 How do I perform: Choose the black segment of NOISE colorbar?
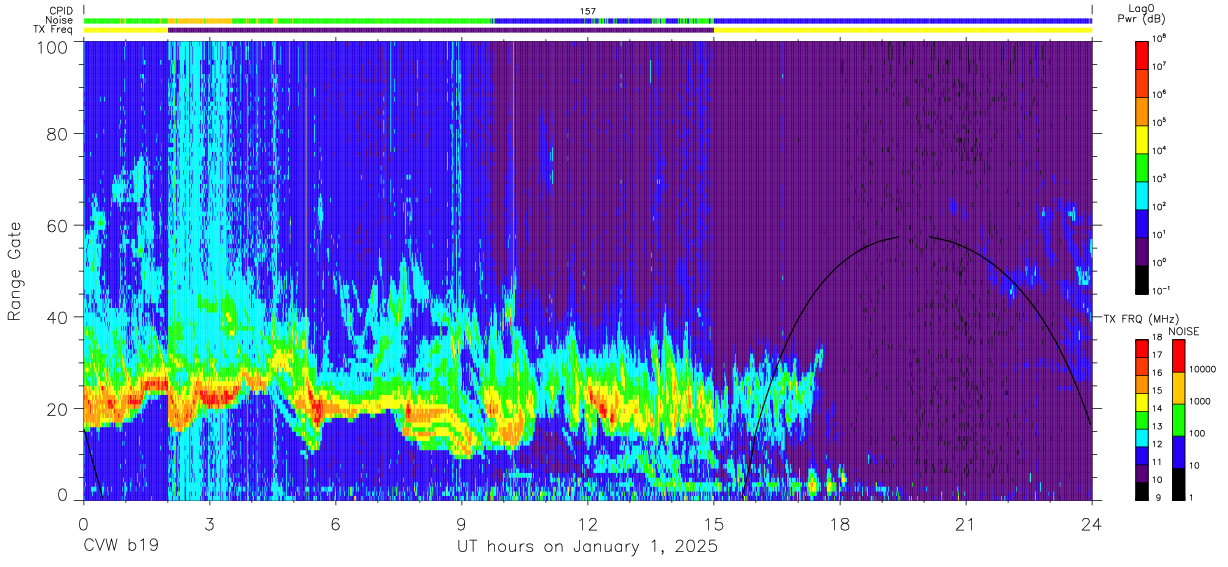[x=1179, y=484]
